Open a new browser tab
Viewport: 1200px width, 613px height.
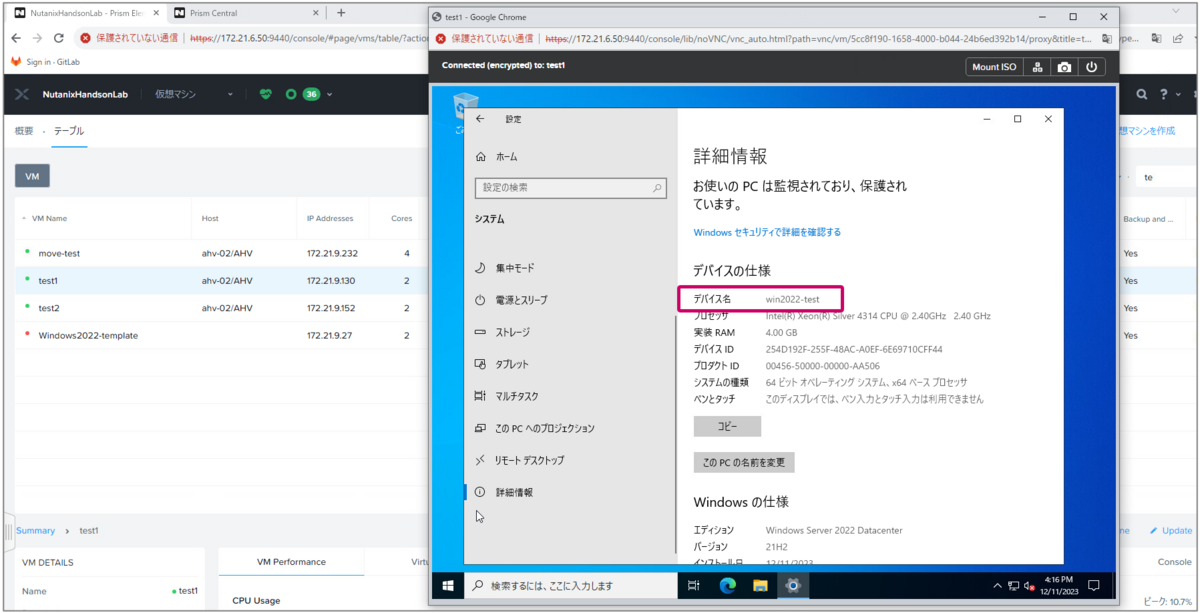coord(341,13)
